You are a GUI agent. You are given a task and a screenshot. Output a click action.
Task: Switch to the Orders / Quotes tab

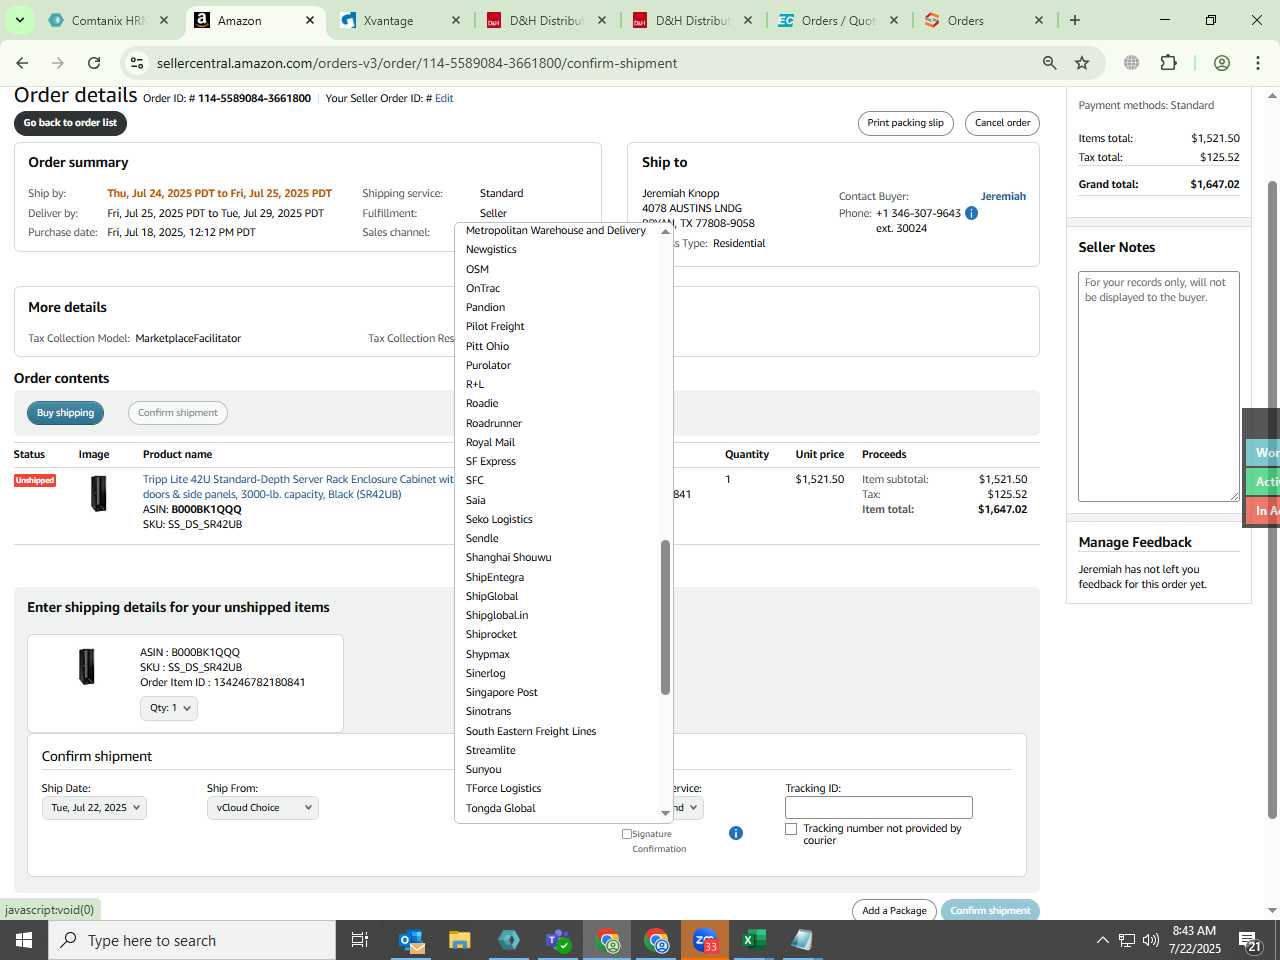pyautogui.click(x=838, y=20)
